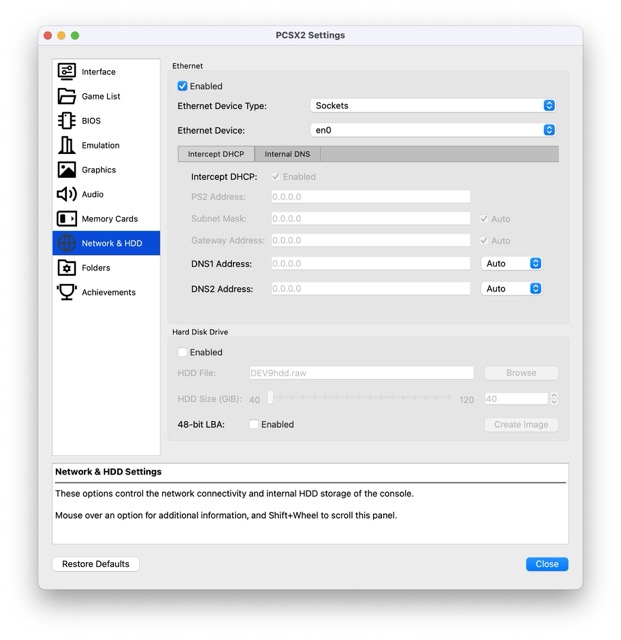Enable the 48-bit LBA checkbox
Screen dimensions: 621x640
[254, 424]
